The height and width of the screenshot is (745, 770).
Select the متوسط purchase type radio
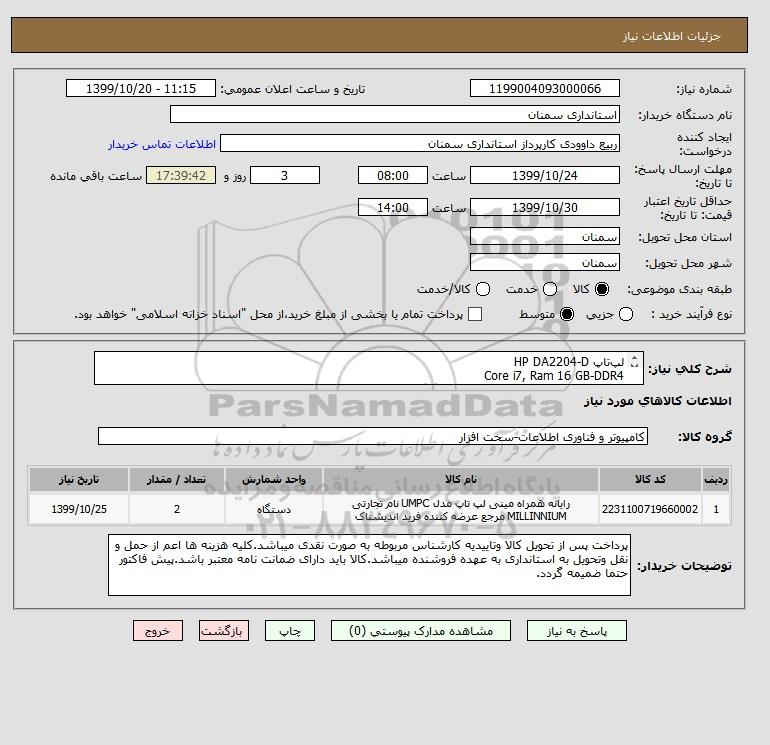(x=567, y=314)
